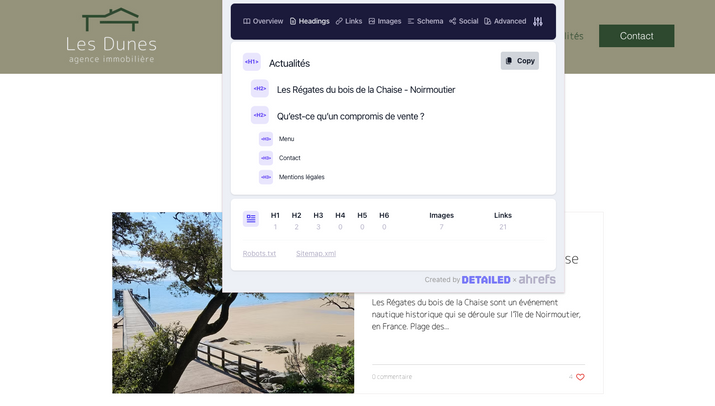Click the H6 count label

coord(384,215)
